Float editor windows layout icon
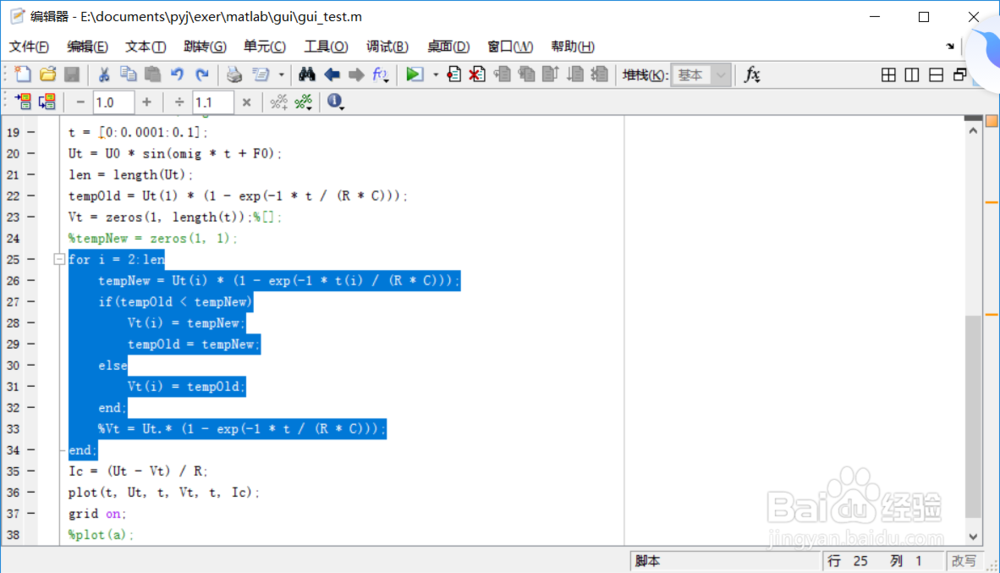The height and width of the screenshot is (573, 1000). coord(960,75)
